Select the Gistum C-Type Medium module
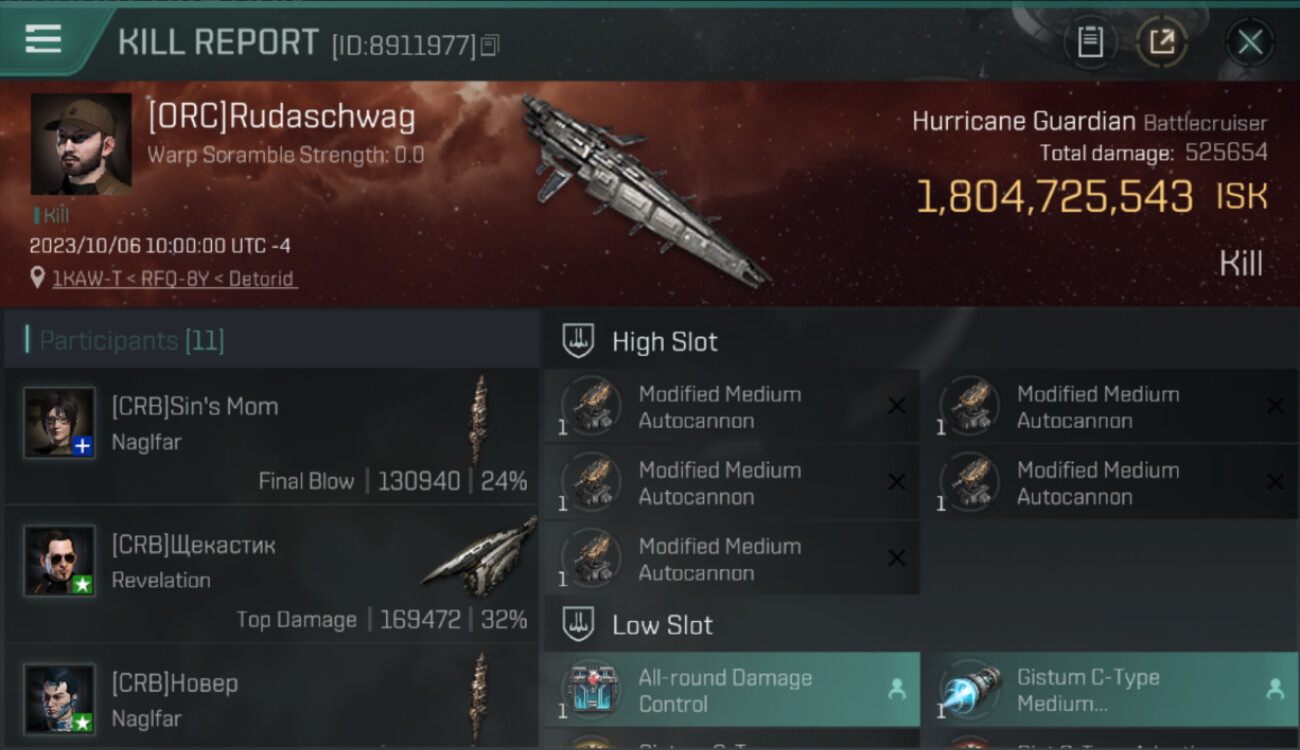The width and height of the screenshot is (1300, 750). tap(1110, 690)
